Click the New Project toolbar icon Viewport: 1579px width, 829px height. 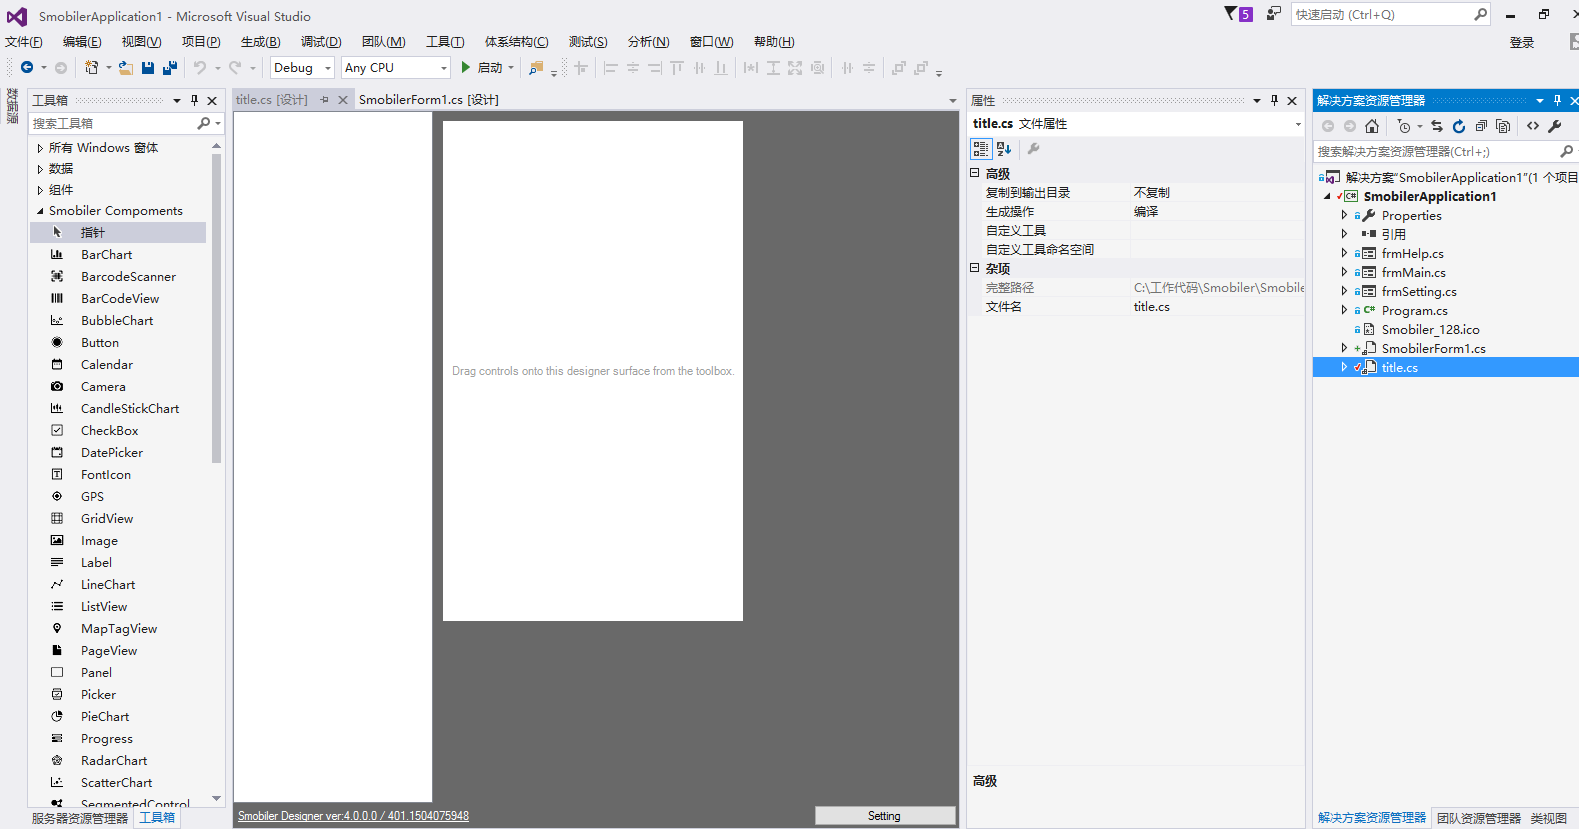[x=91, y=67]
